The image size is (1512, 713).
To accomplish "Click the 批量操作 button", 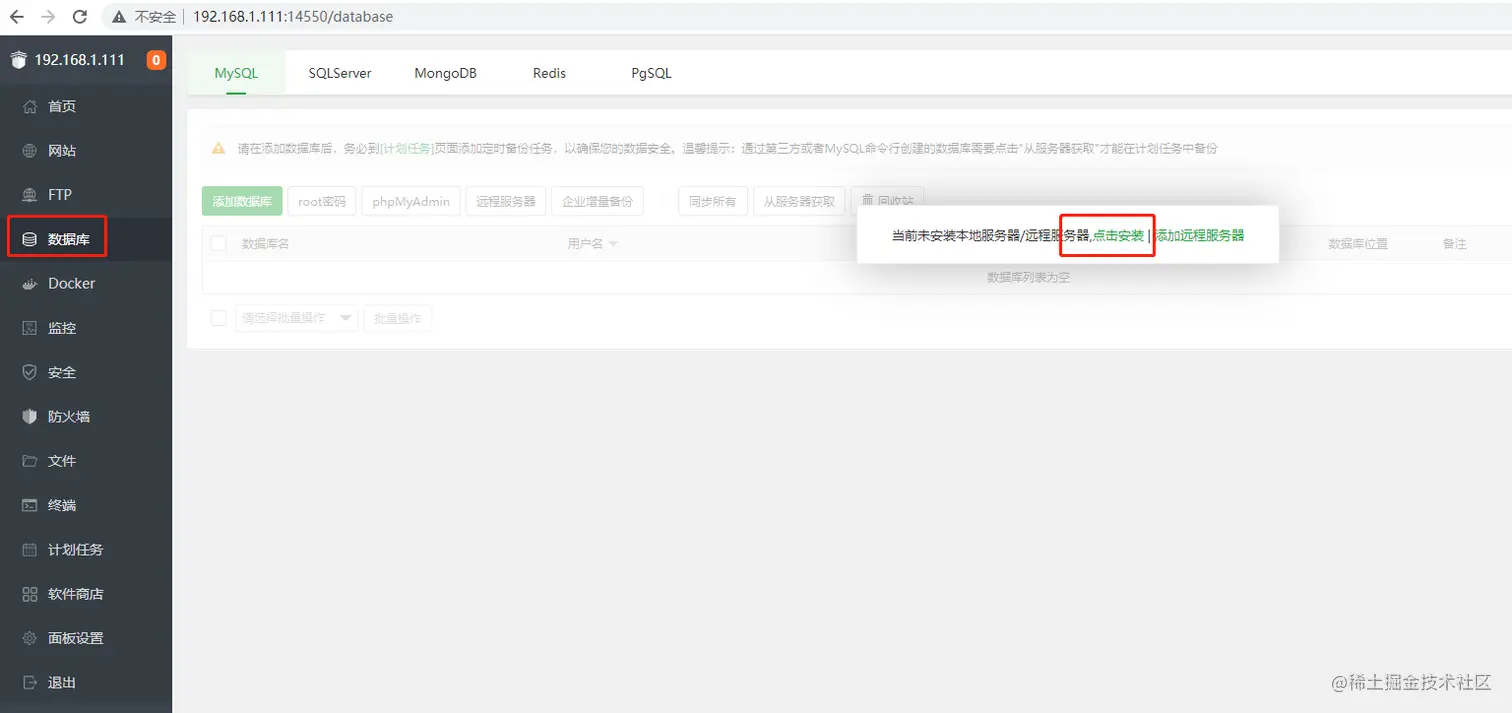I will tap(397, 318).
